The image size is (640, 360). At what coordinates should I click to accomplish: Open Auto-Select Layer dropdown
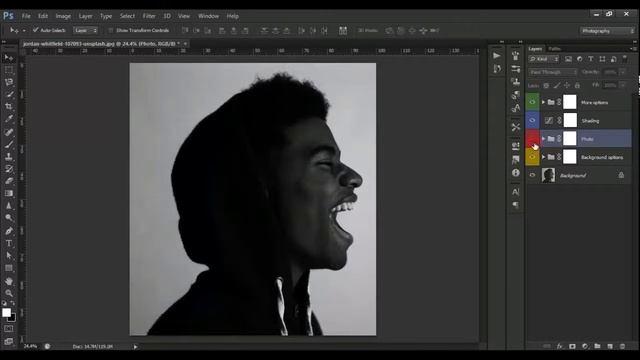[86, 30]
